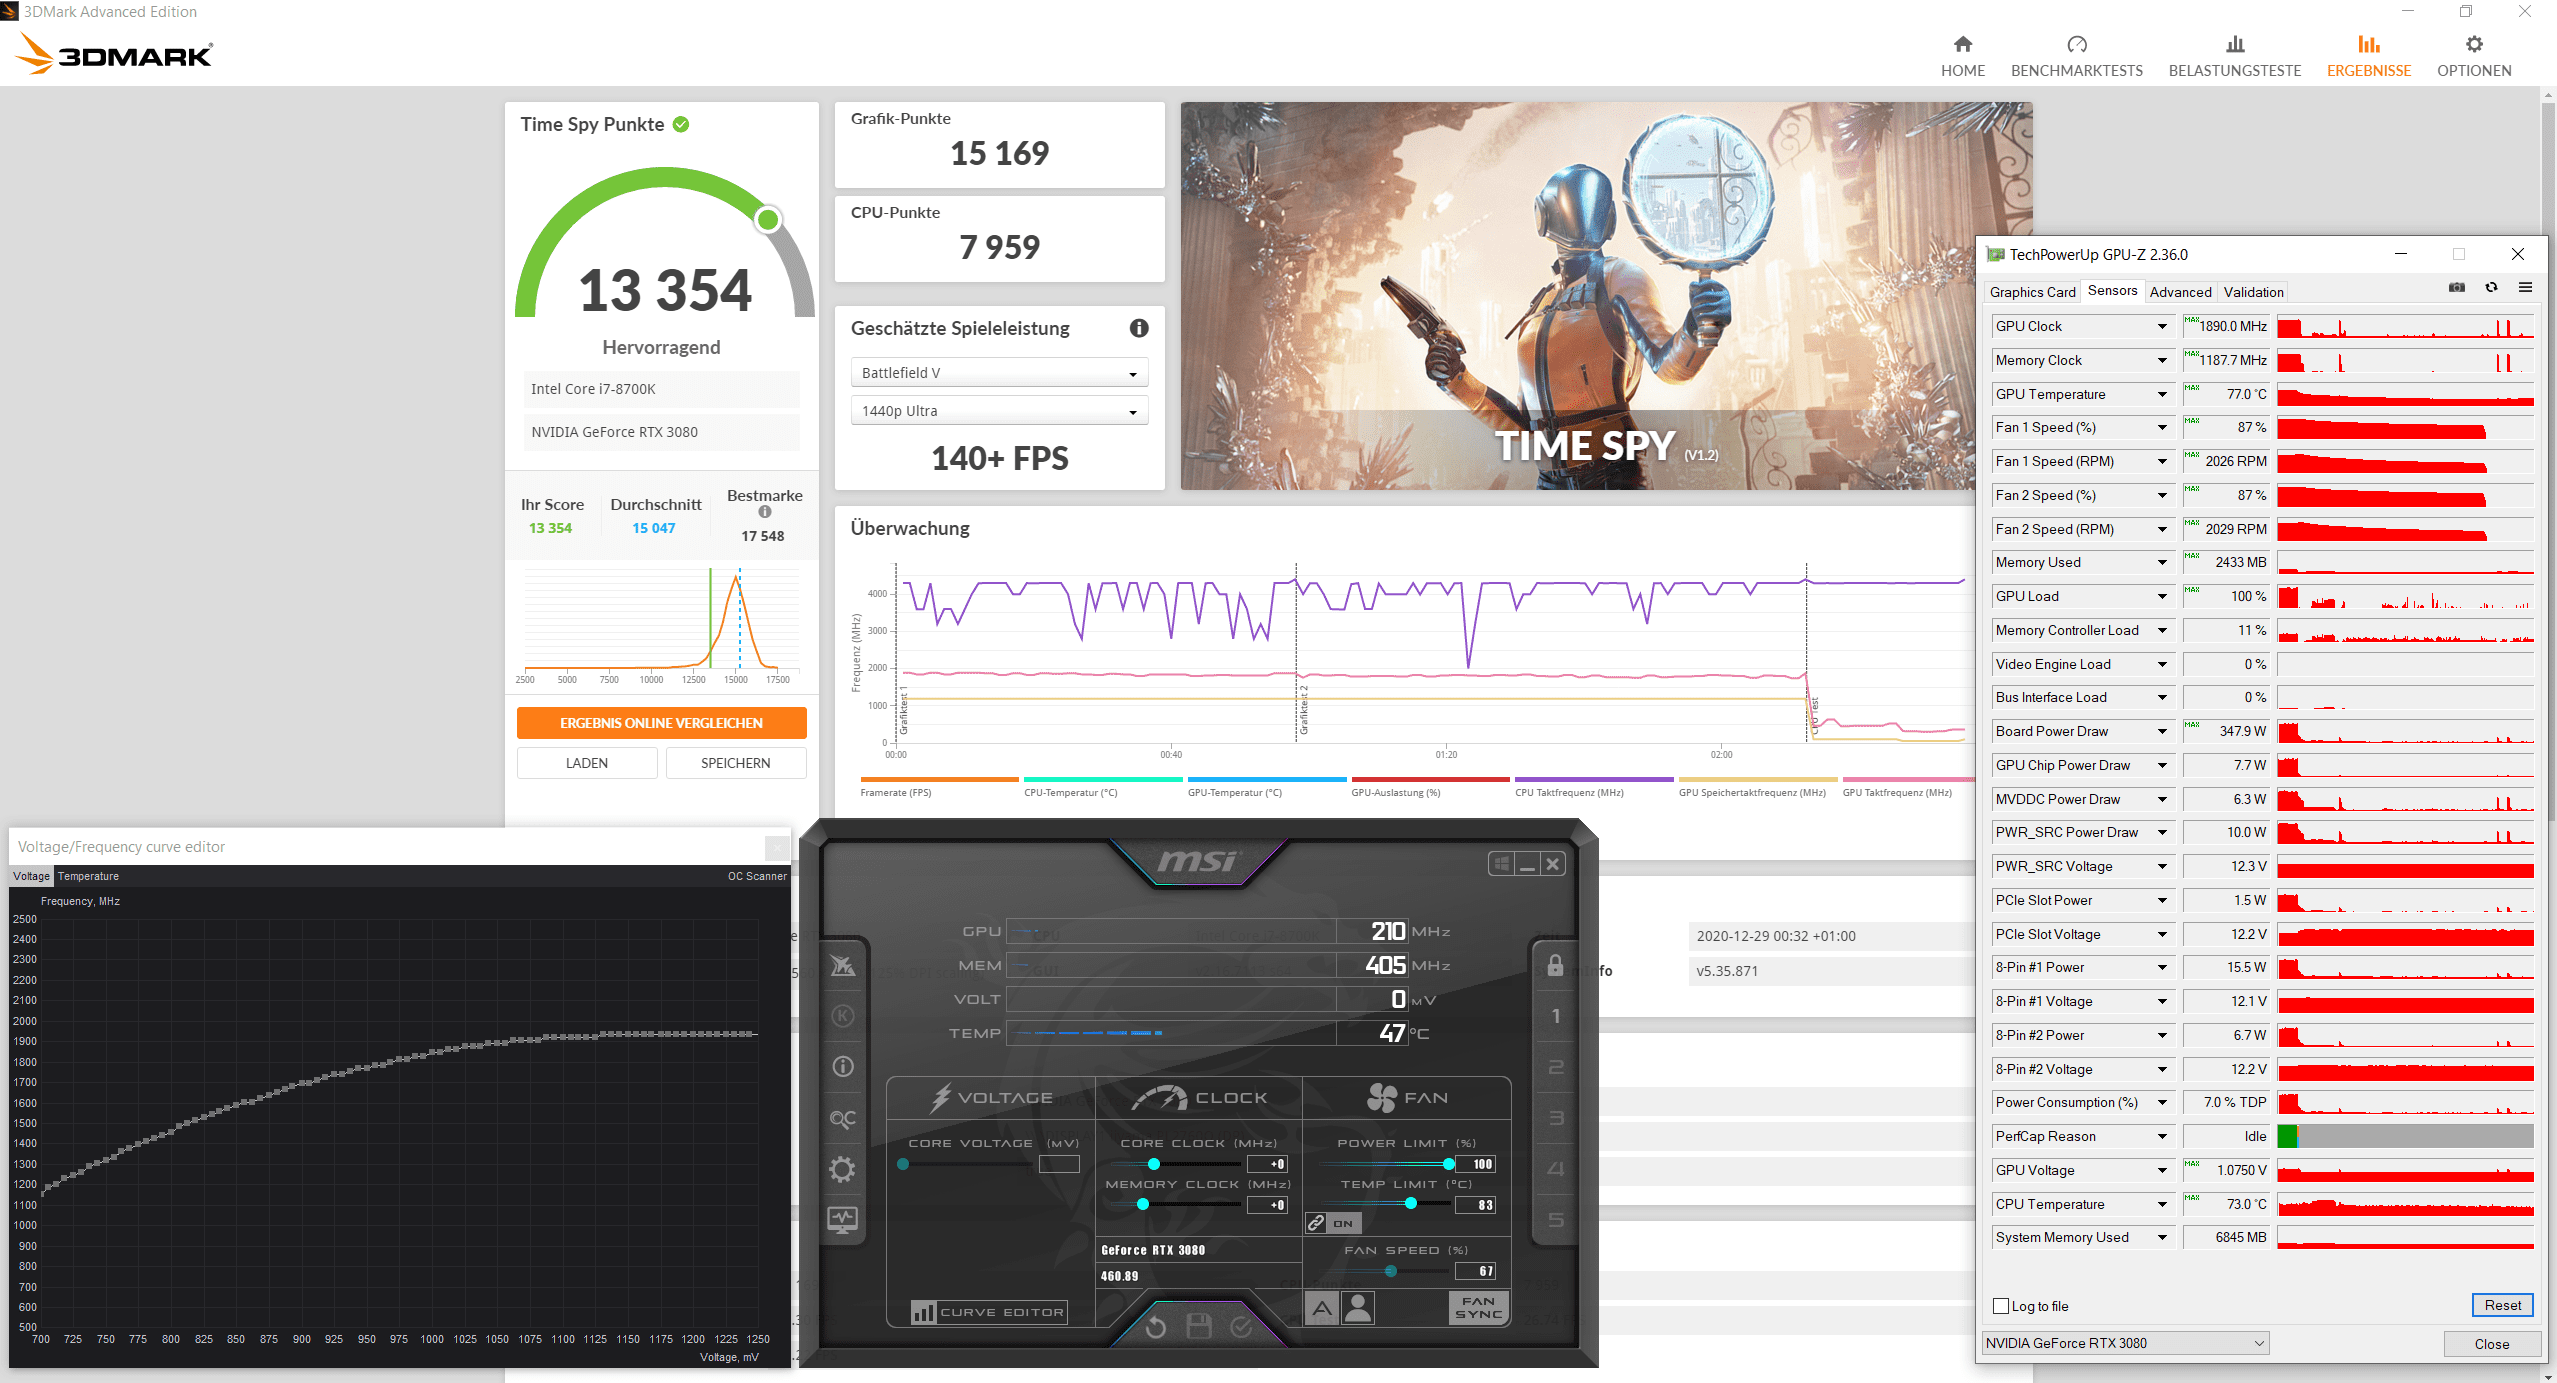2557x1383 pixels.
Task: Start the OC Scanner icon in Afterburner sidebar
Action: pos(842,1119)
